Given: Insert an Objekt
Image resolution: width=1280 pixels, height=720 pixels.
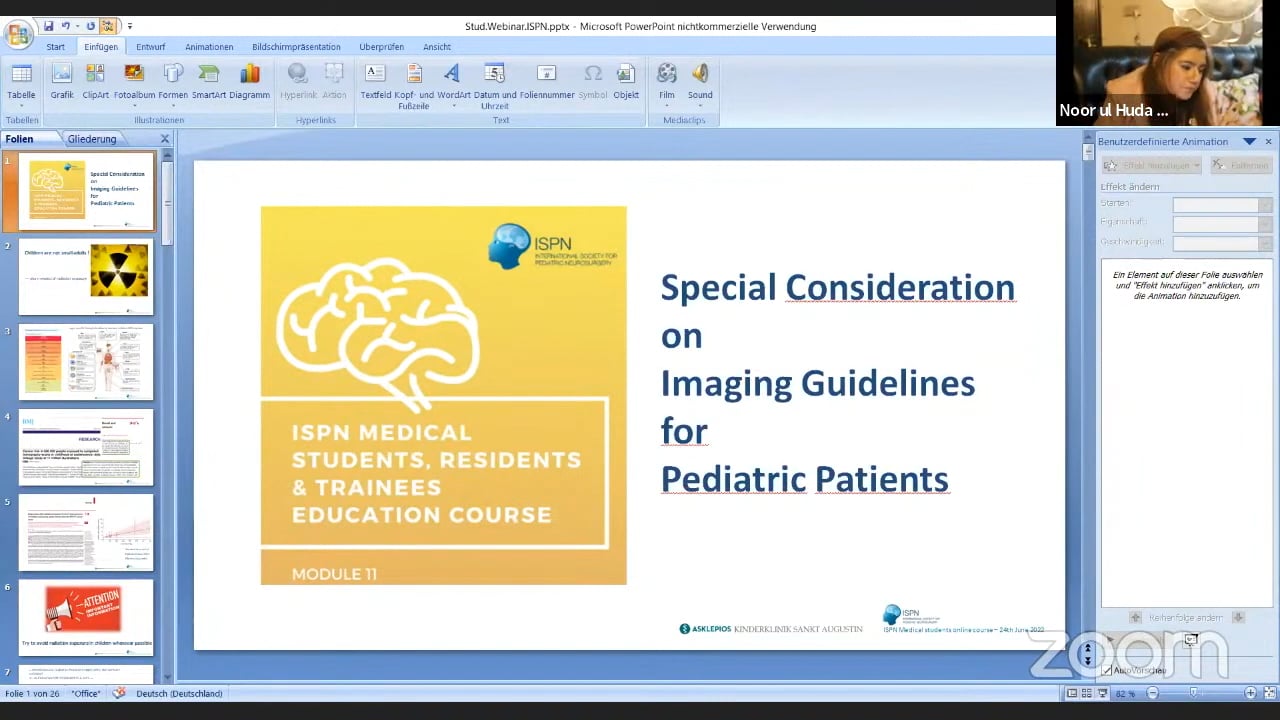Looking at the screenshot, I should (x=626, y=82).
